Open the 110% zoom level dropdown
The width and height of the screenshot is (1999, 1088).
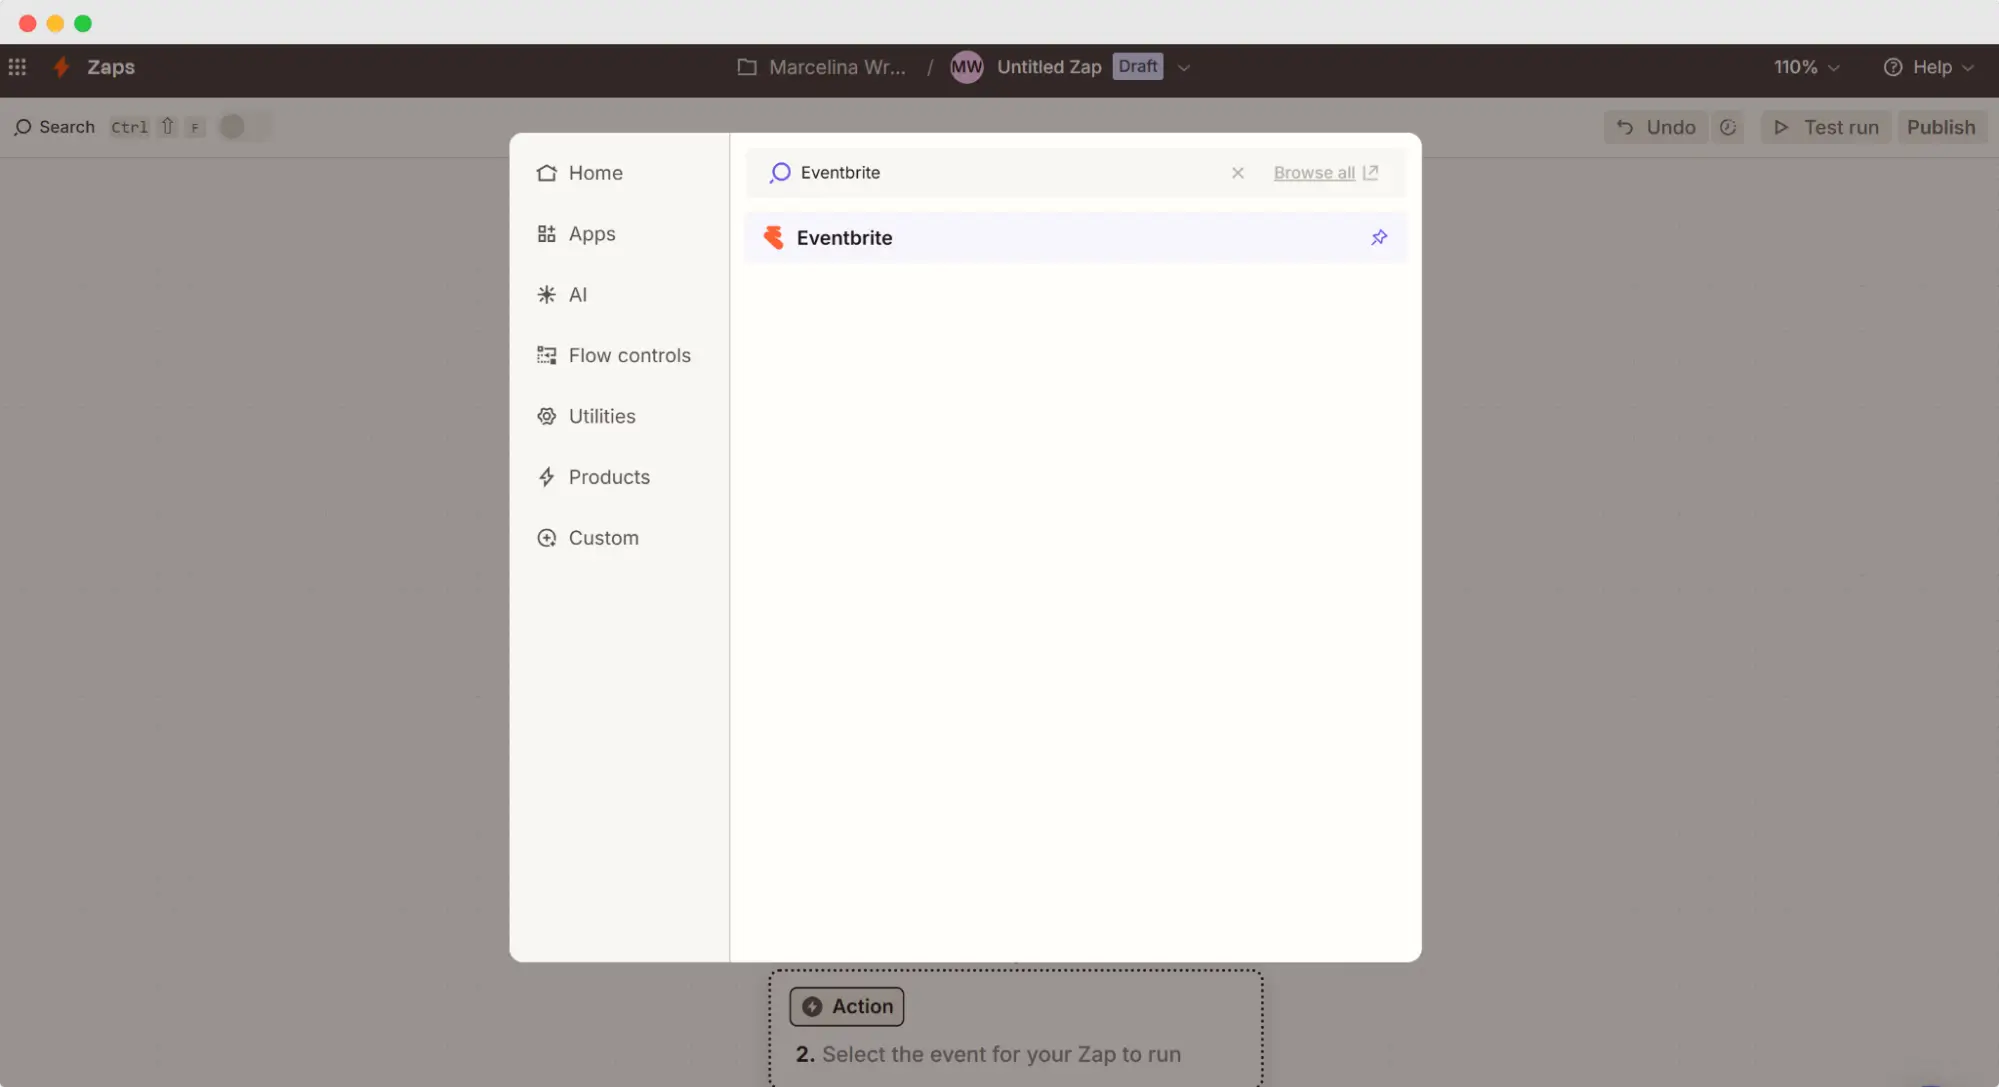click(1806, 67)
